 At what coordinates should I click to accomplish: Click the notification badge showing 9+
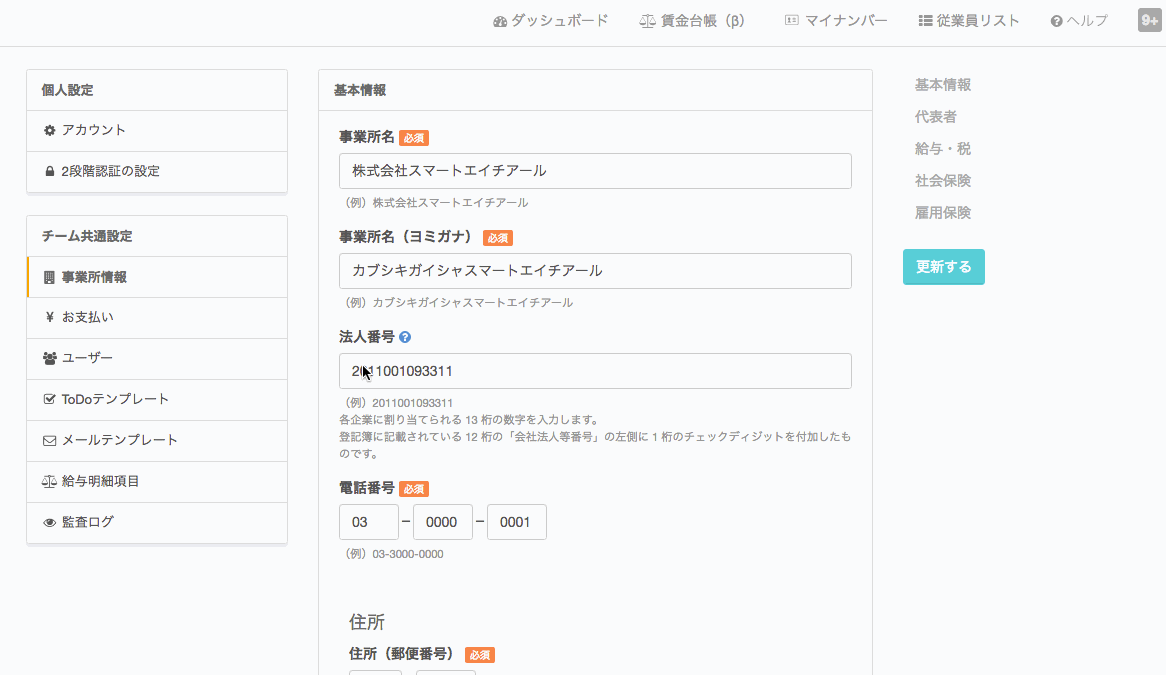1149,18
